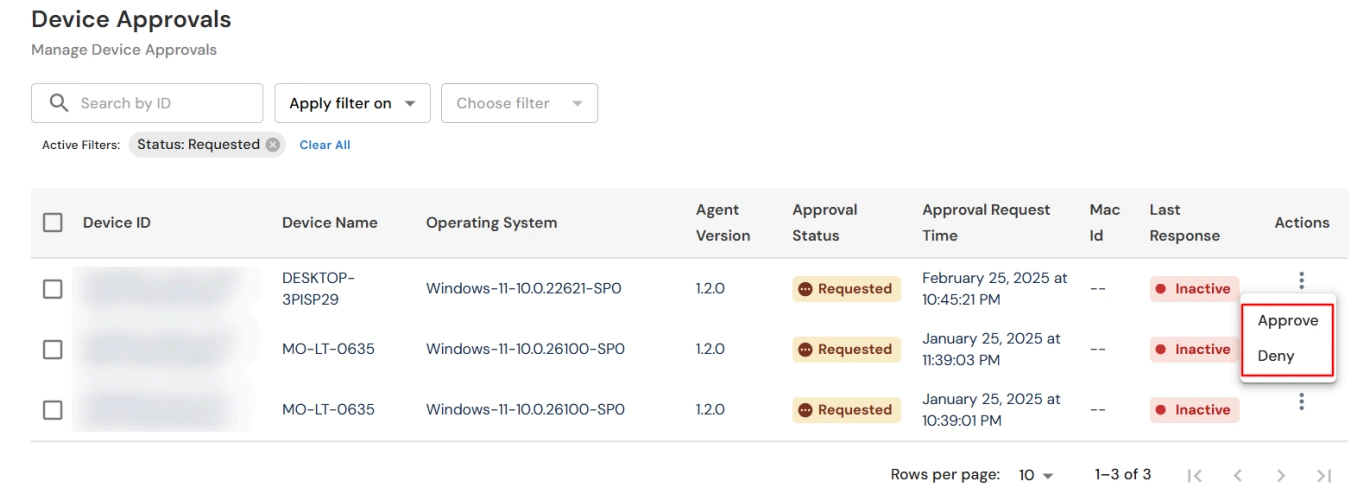Remove the Status: Requested filter chip
1365x499 pixels.
pos(272,145)
